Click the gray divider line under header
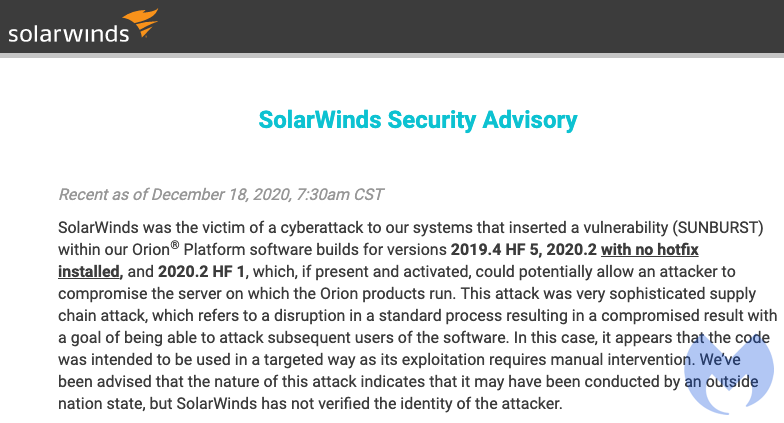Screen dimensions: 784x423 pos(392,55)
